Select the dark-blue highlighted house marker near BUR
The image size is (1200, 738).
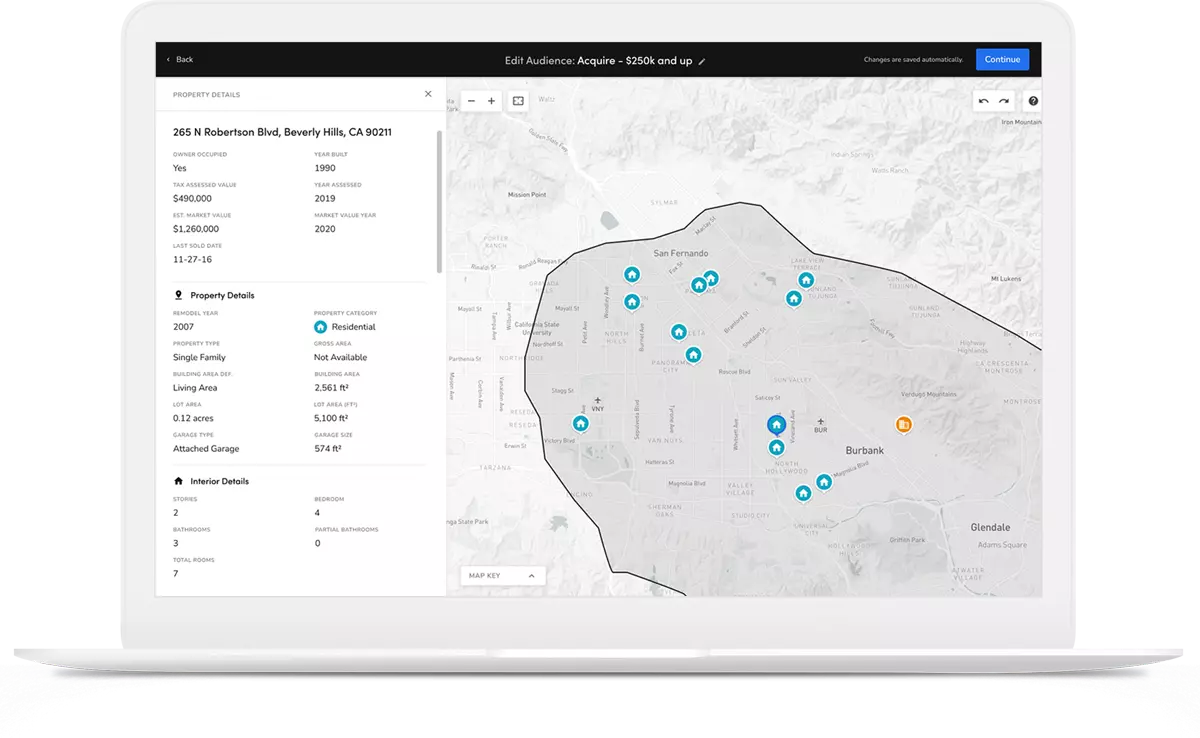pyautogui.click(x=776, y=425)
